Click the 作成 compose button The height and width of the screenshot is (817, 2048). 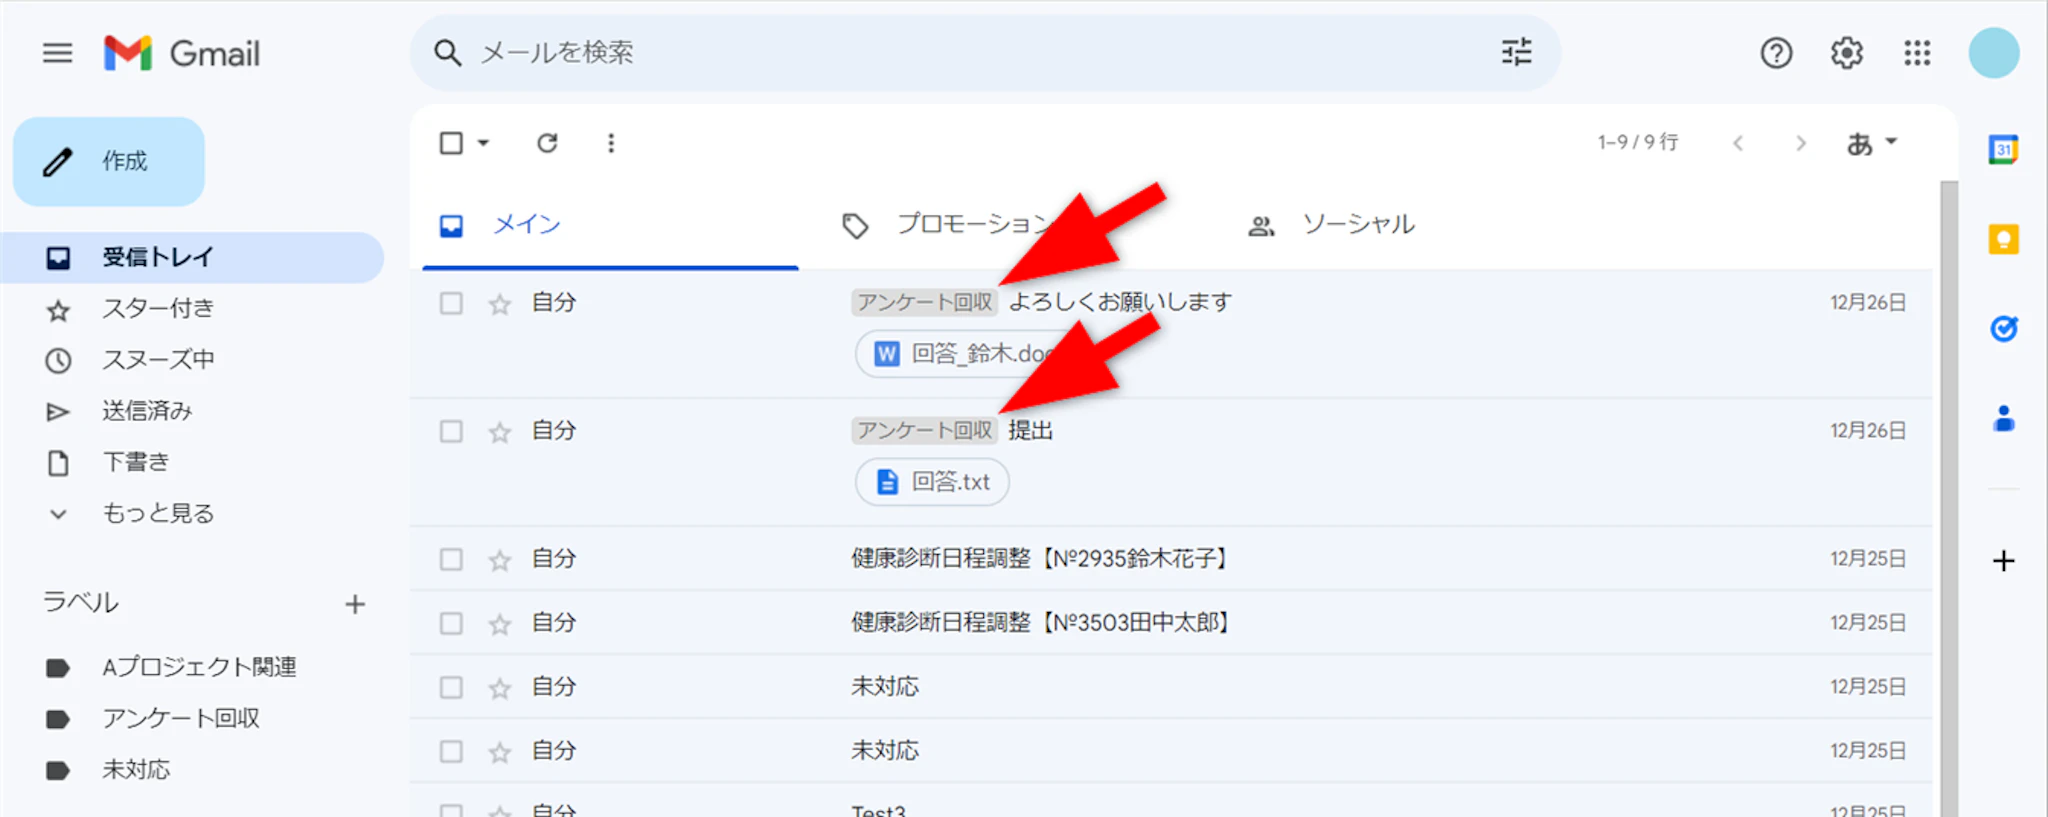[109, 161]
